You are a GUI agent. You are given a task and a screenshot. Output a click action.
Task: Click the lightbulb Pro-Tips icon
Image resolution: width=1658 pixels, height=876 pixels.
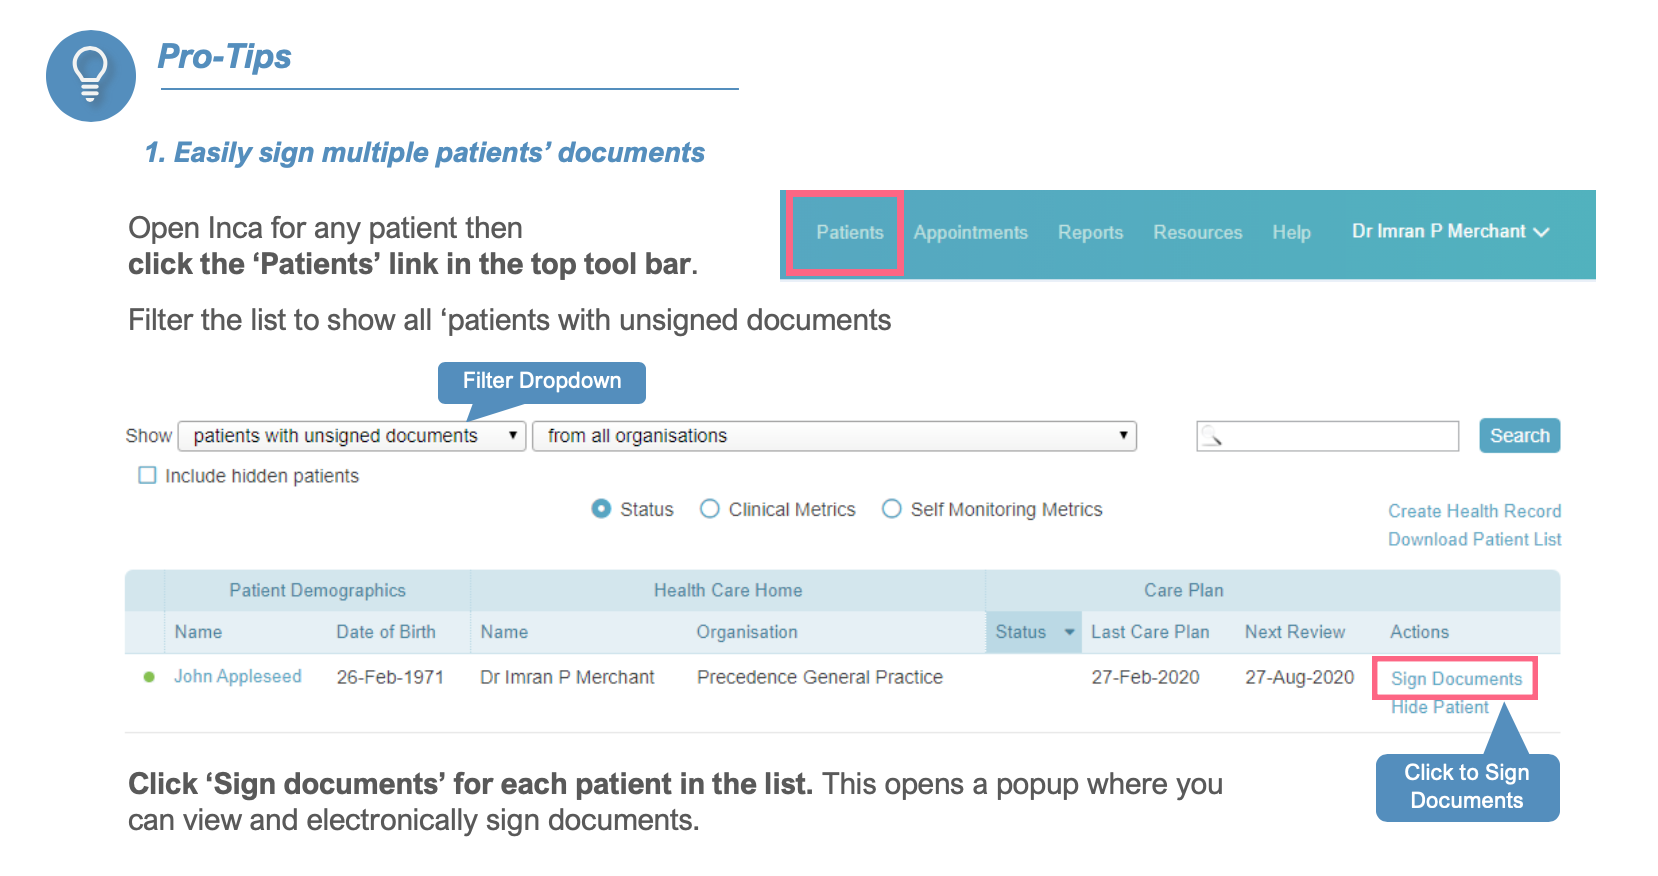(x=91, y=76)
